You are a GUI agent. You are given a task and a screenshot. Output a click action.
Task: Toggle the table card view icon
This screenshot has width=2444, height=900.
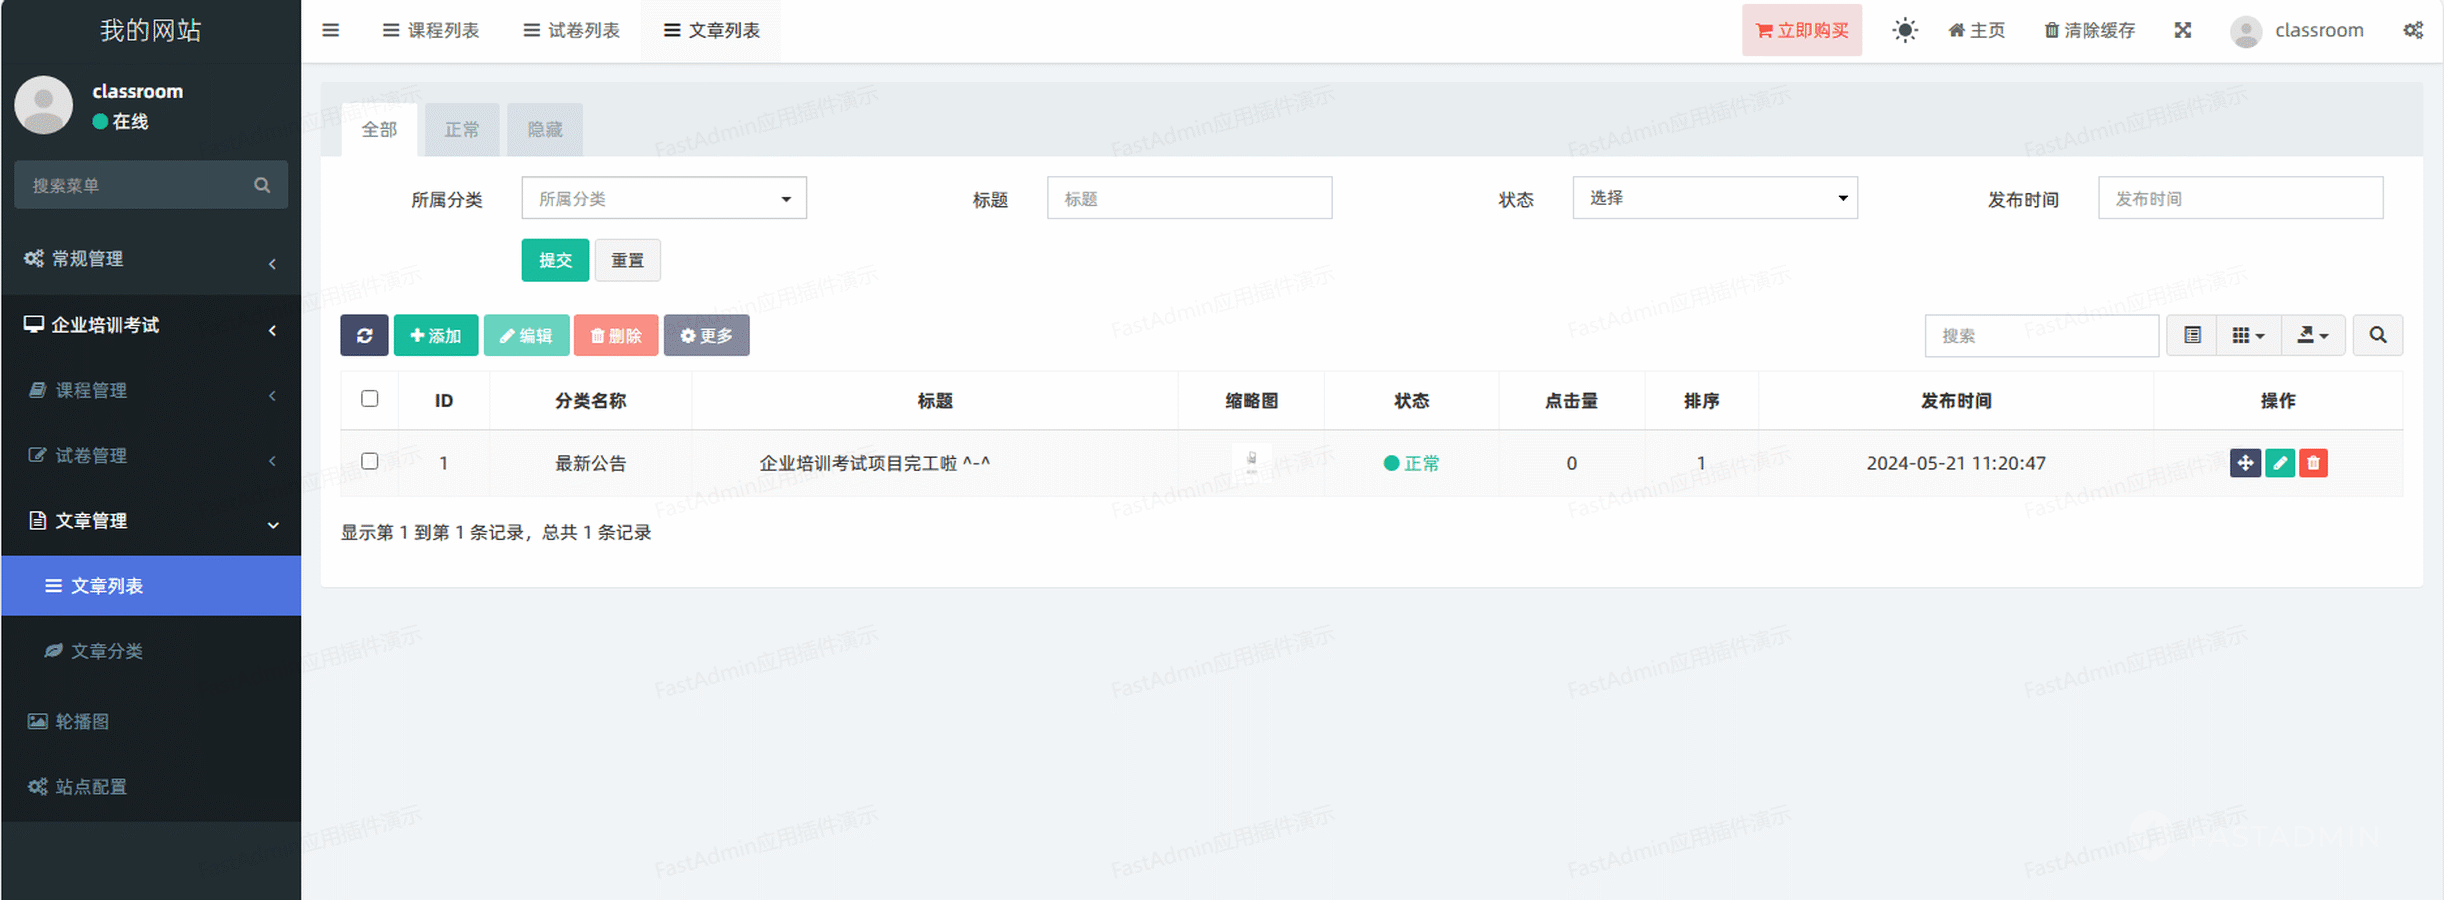tap(2192, 335)
